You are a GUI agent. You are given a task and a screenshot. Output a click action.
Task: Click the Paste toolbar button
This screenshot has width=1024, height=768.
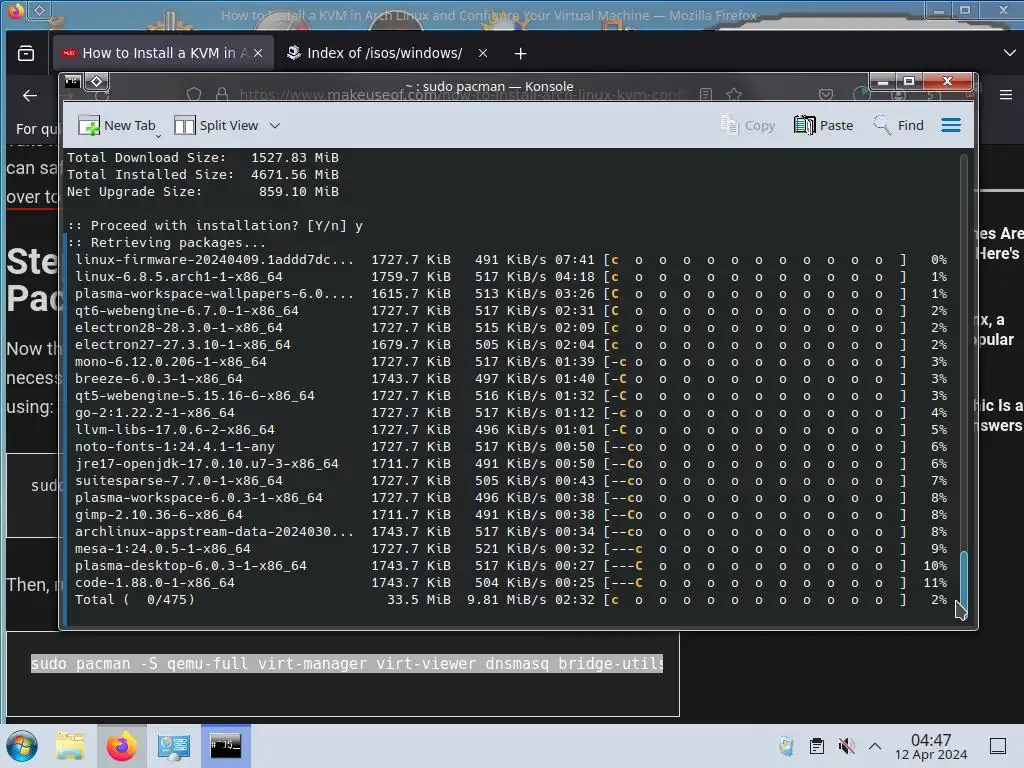click(x=824, y=125)
